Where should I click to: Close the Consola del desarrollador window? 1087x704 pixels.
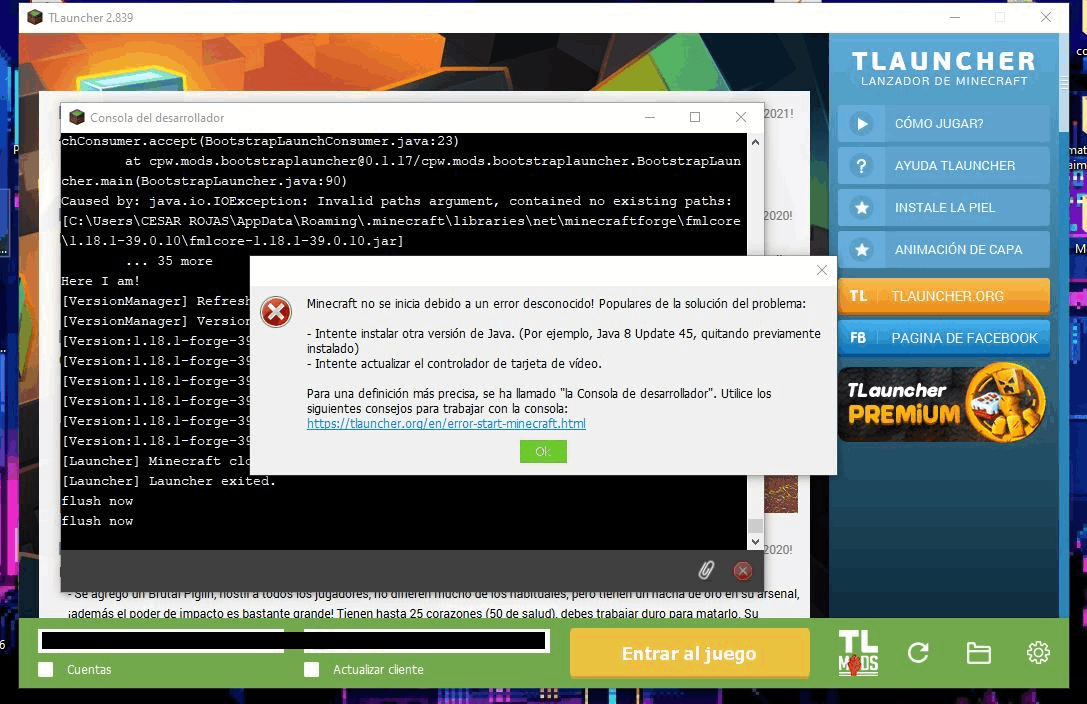[x=740, y=117]
